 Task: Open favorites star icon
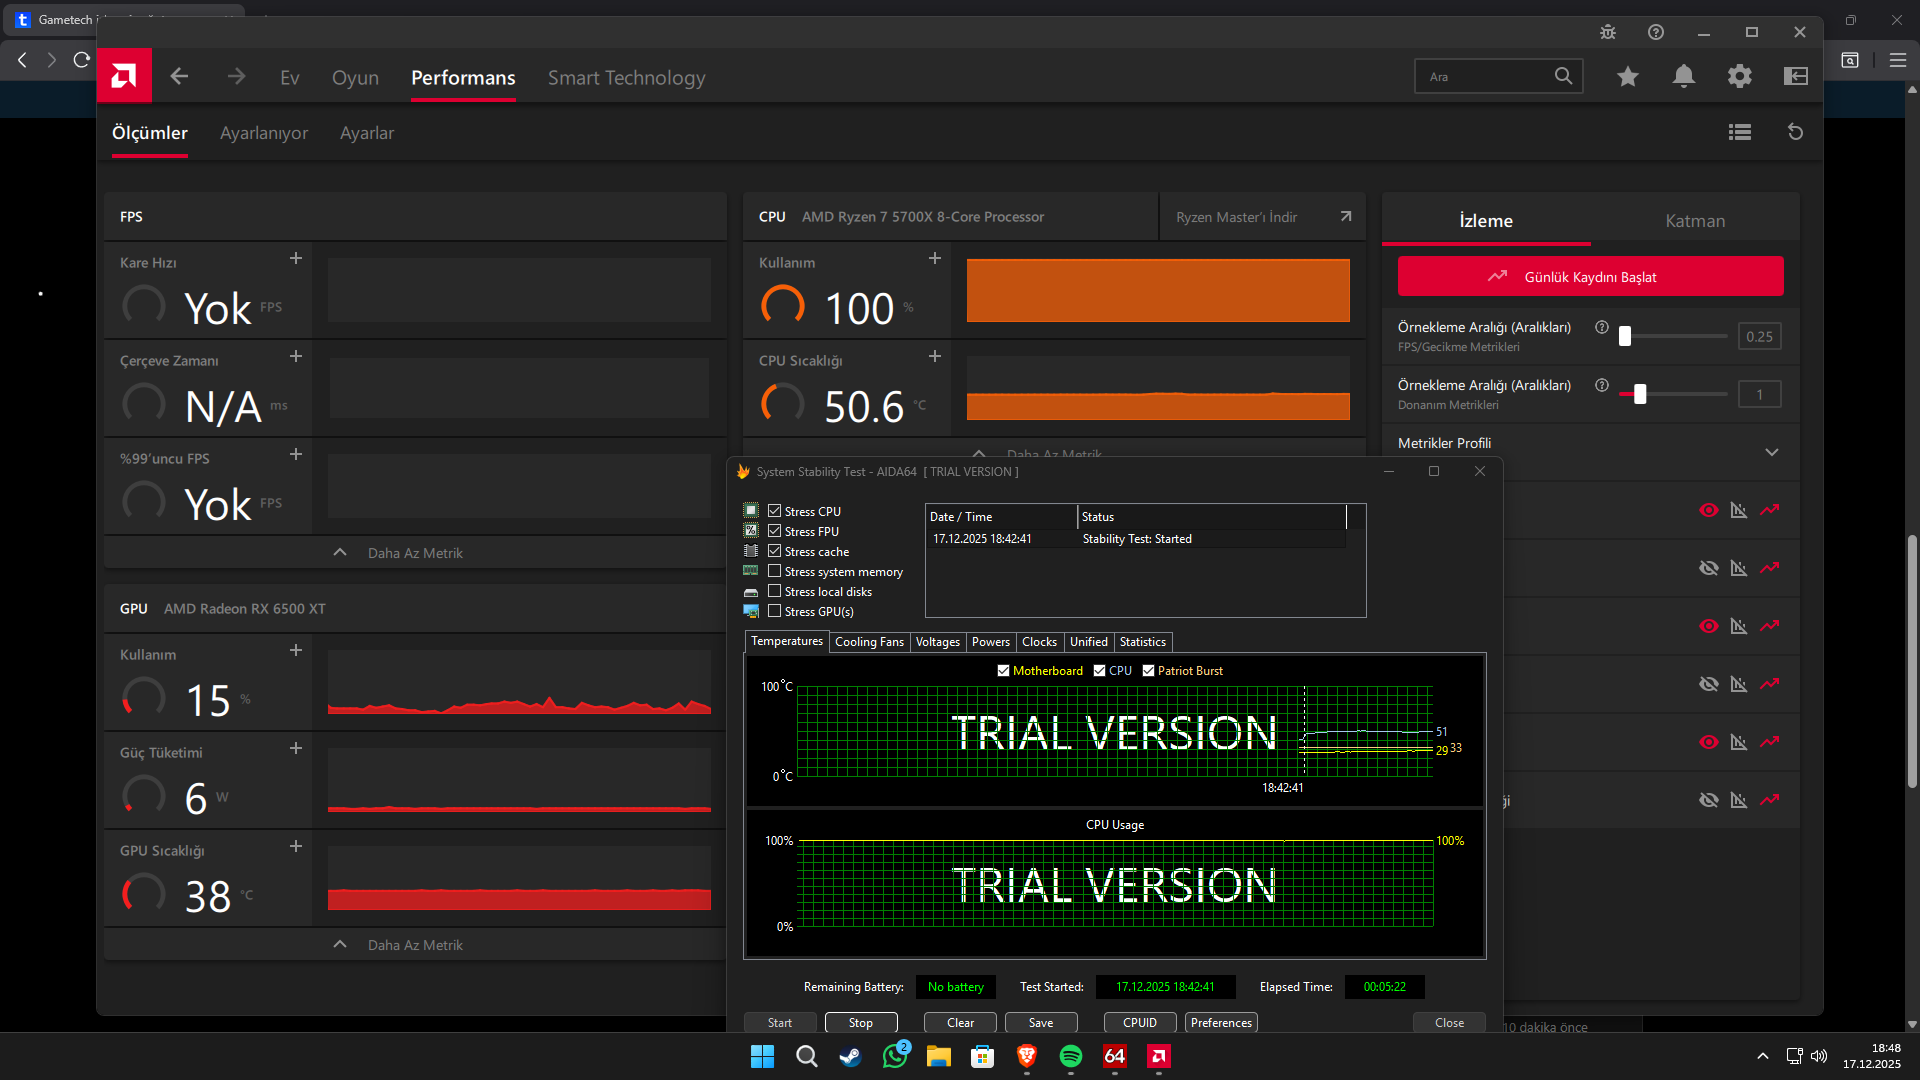pyautogui.click(x=1628, y=76)
